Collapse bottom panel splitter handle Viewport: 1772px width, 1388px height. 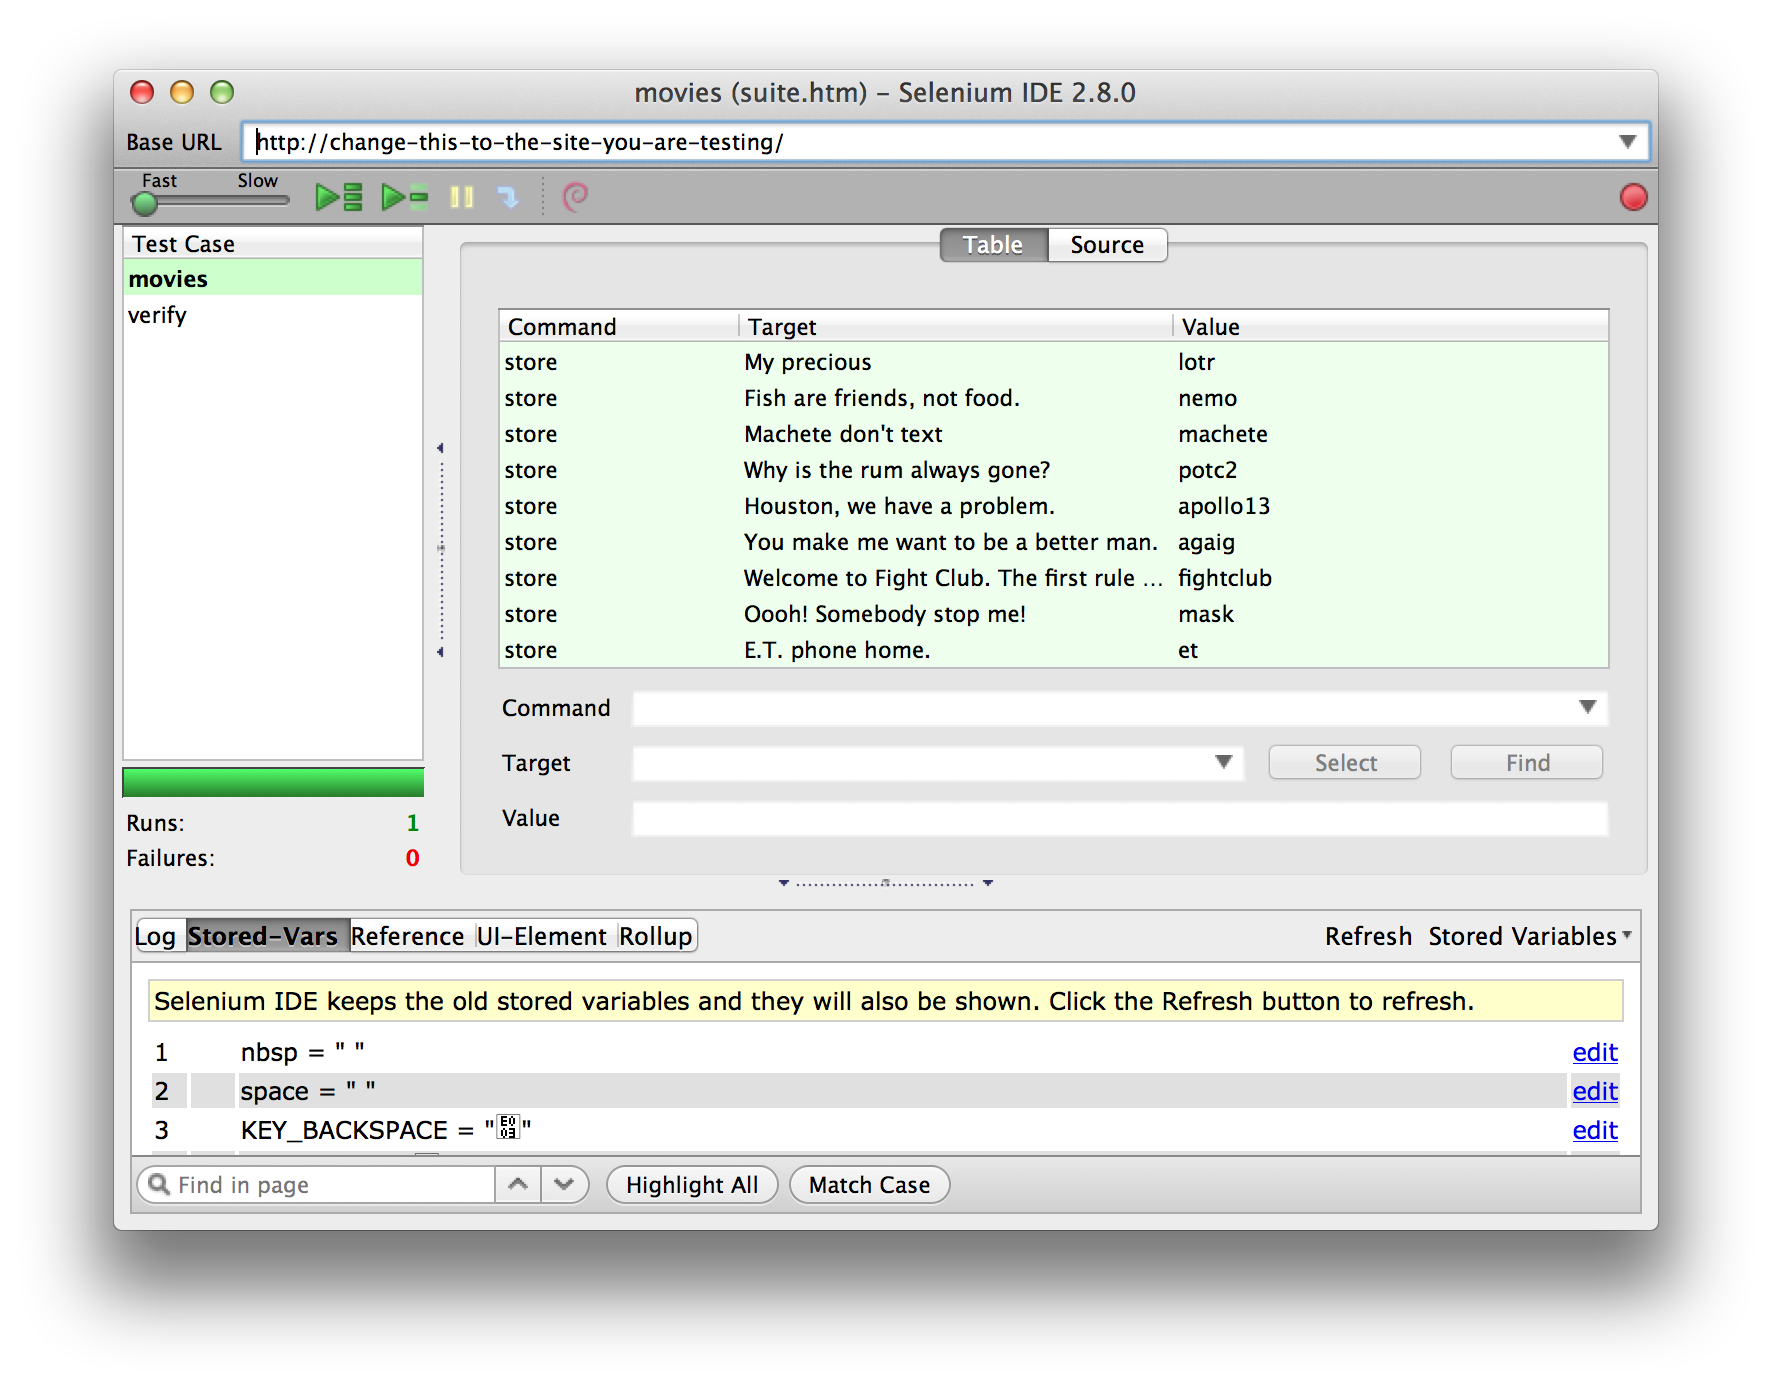coord(885,883)
